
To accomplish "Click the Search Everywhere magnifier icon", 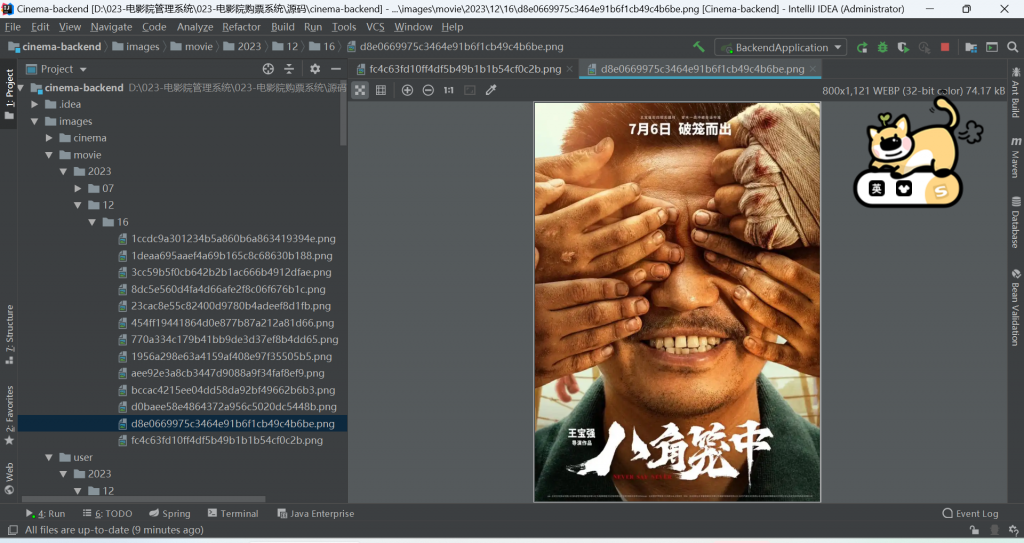I will point(1013,47).
